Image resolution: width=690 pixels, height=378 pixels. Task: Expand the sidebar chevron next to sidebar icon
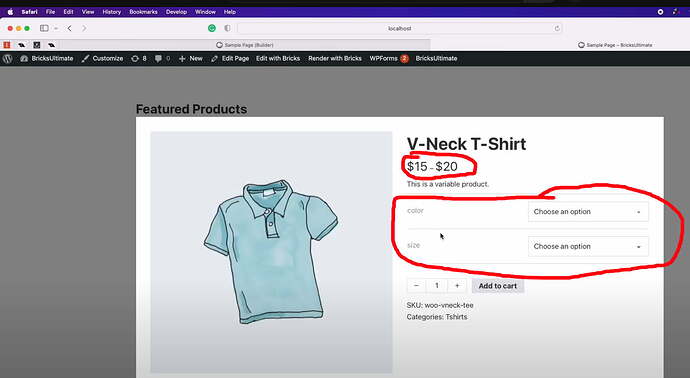[56, 28]
